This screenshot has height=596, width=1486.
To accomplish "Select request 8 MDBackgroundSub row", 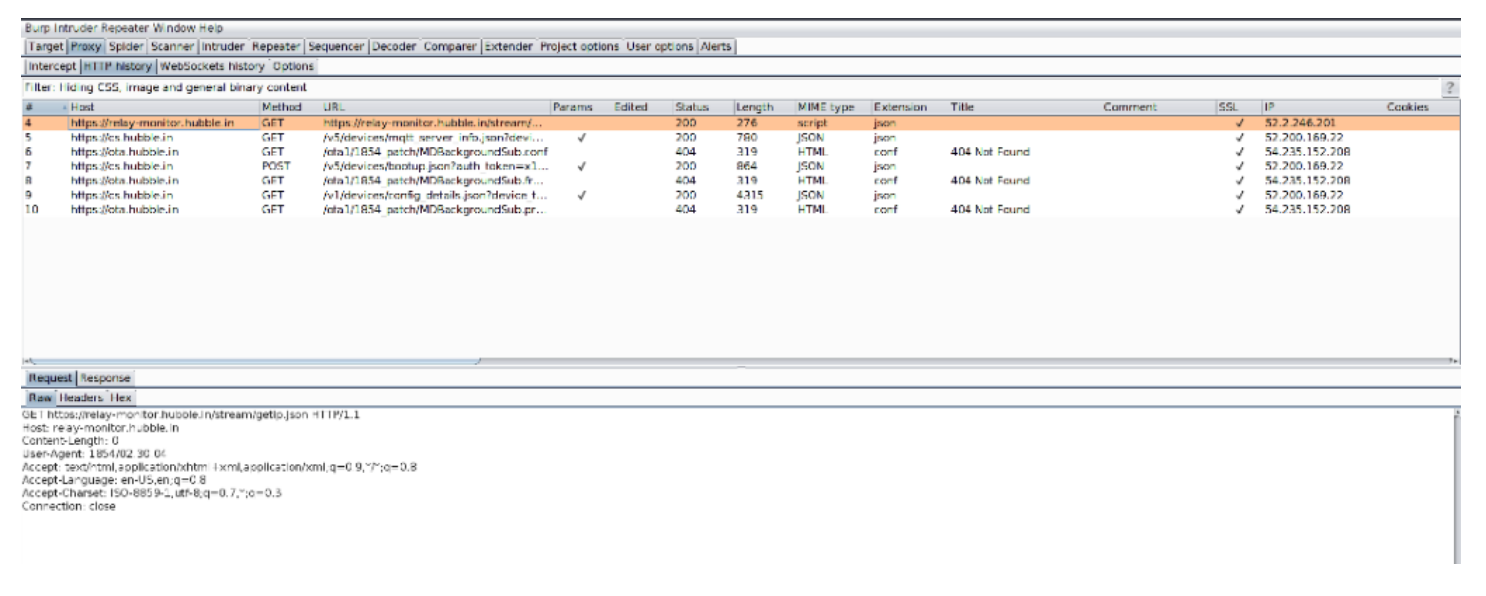I will [x=740, y=180].
